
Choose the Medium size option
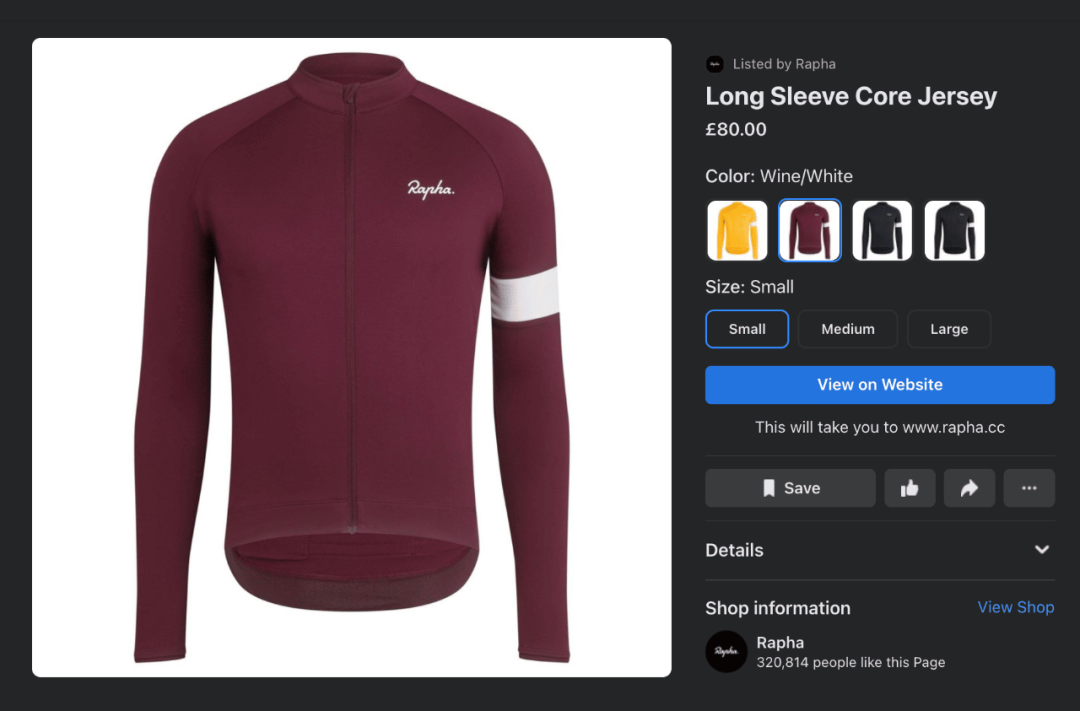(x=848, y=329)
